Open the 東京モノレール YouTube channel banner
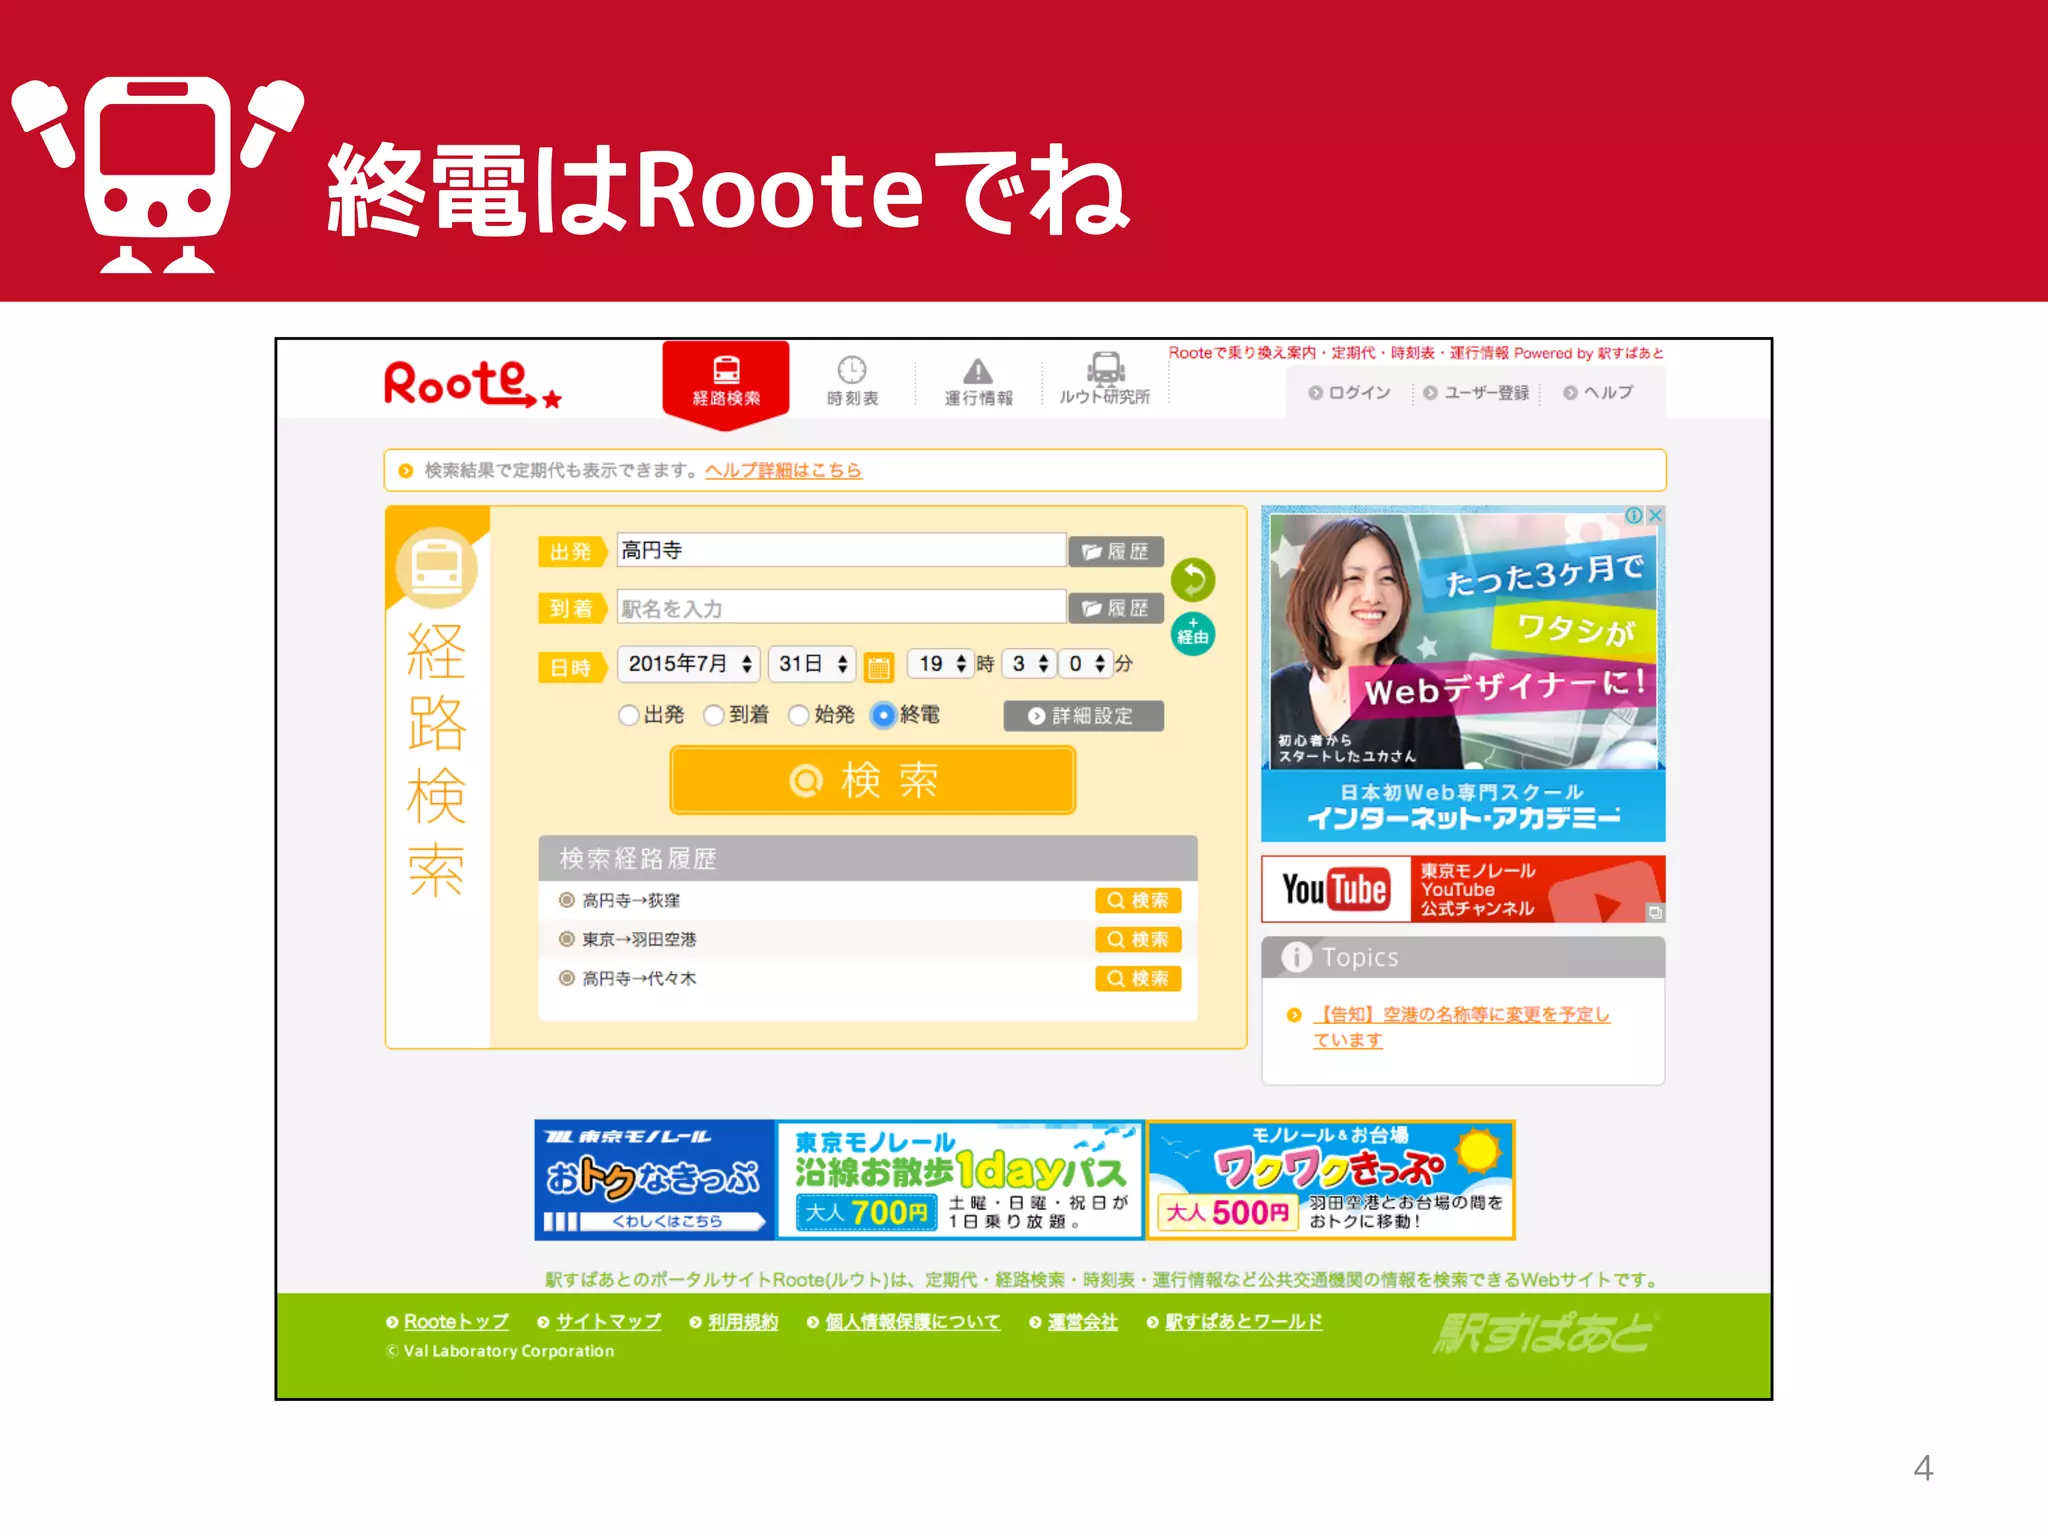The image size is (2048, 1536). tap(1463, 889)
